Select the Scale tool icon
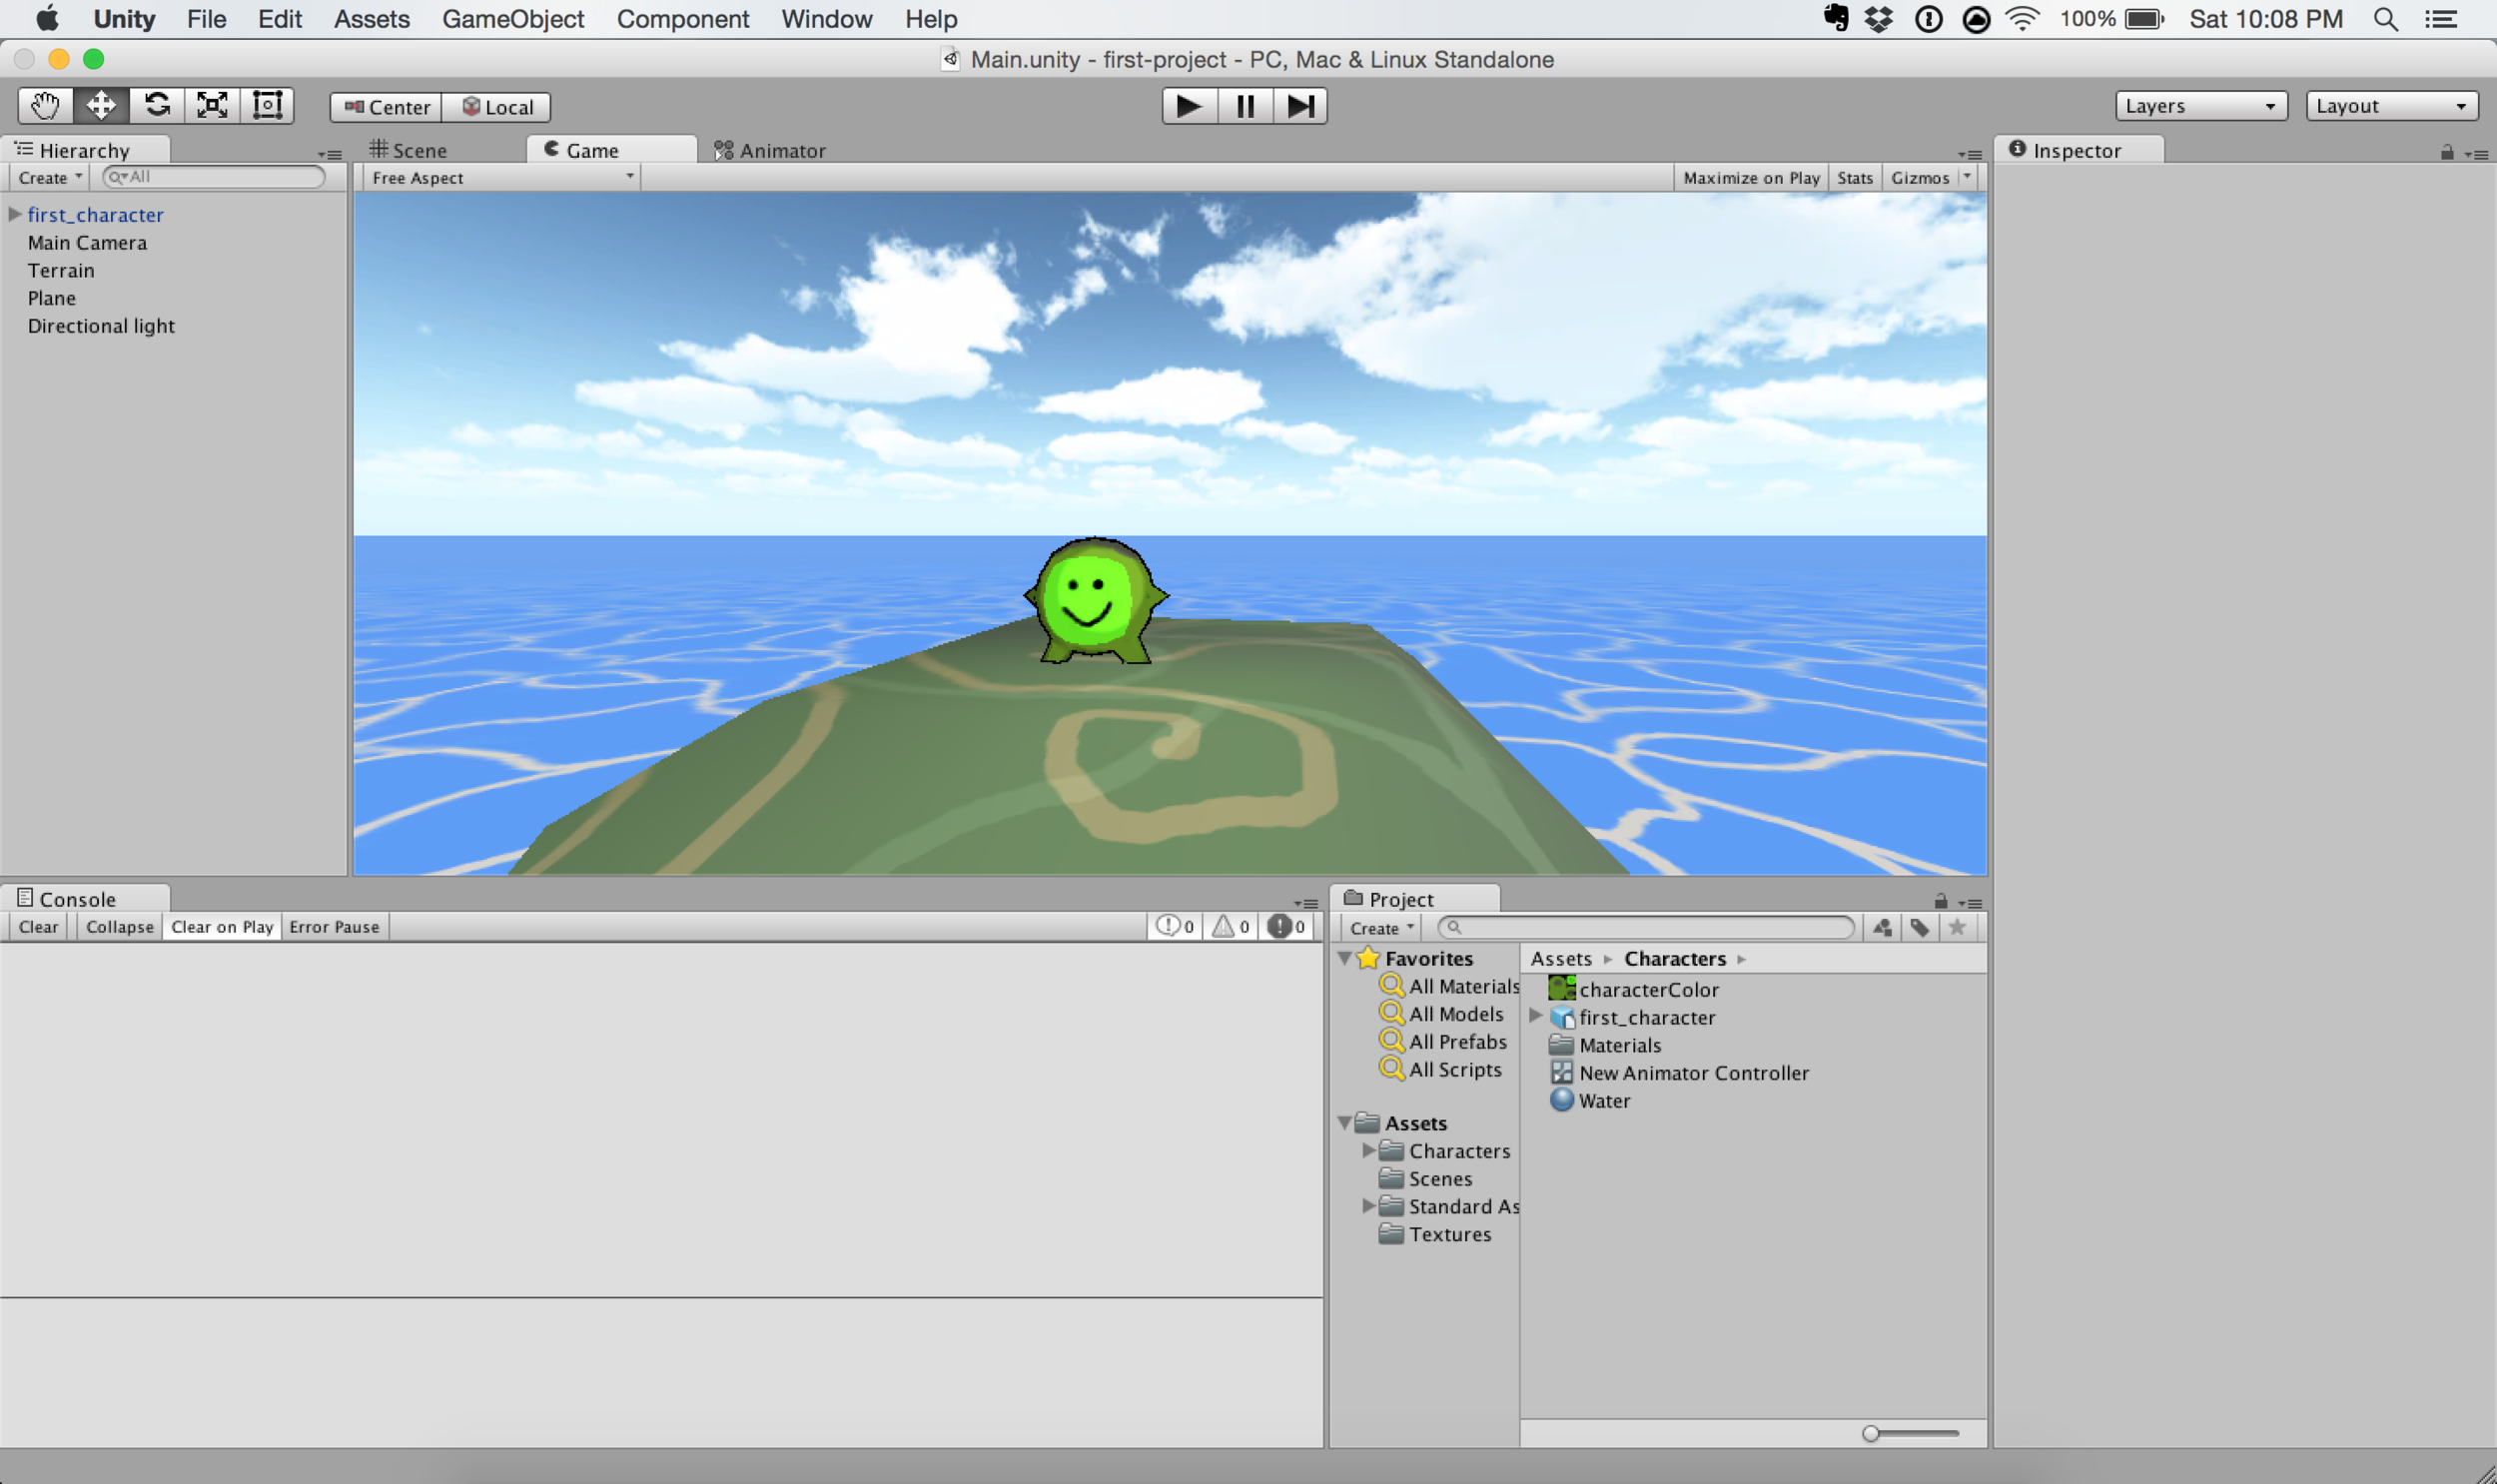This screenshot has height=1484, width=2497. point(212,105)
